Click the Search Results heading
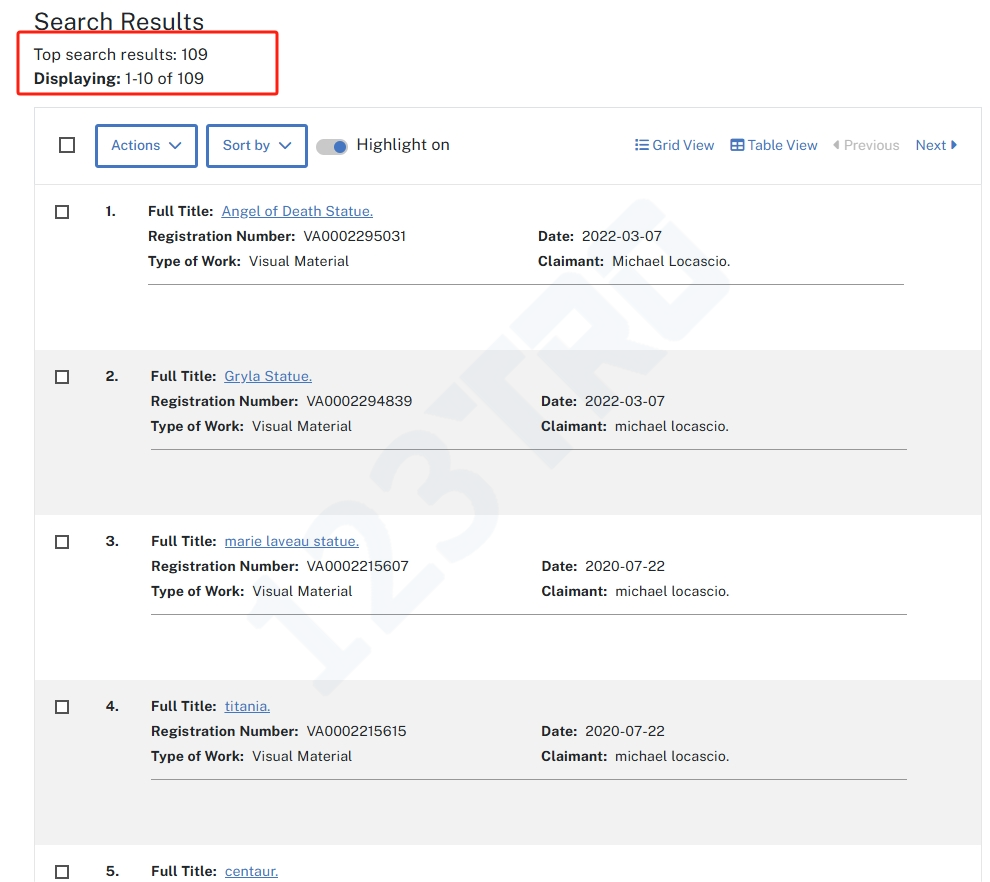990x882 pixels. coord(119,22)
